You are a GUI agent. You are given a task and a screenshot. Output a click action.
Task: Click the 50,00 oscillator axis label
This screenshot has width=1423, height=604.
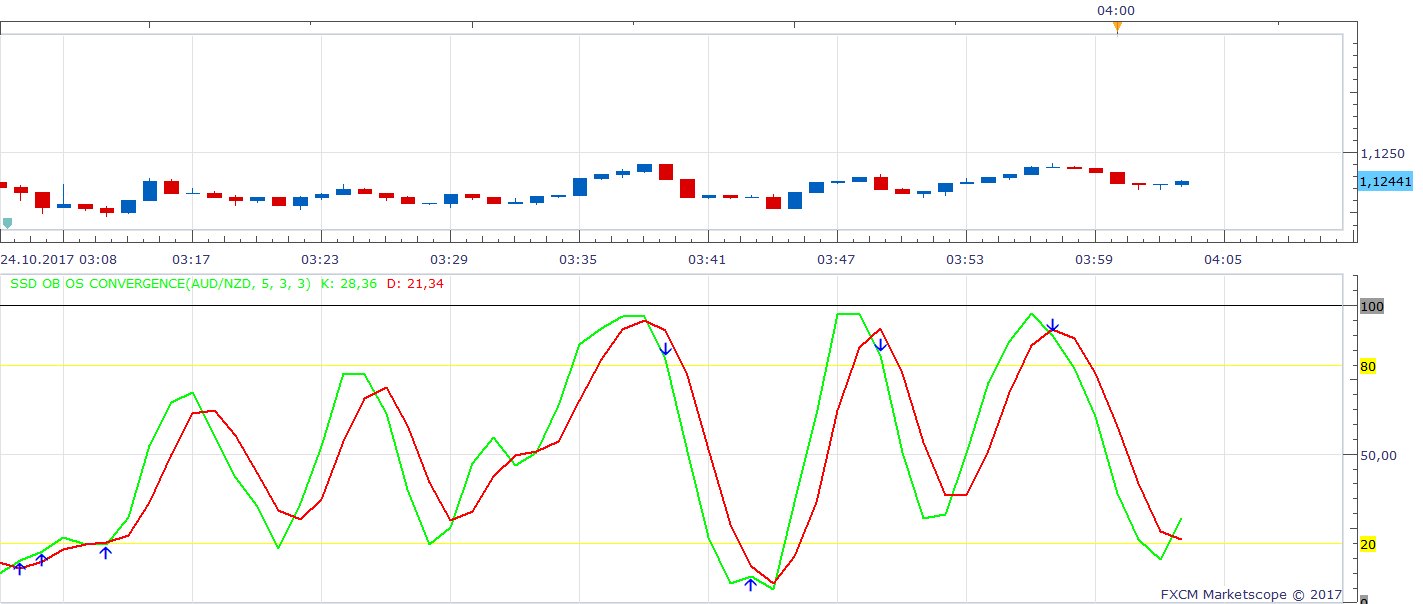pyautogui.click(x=1377, y=455)
